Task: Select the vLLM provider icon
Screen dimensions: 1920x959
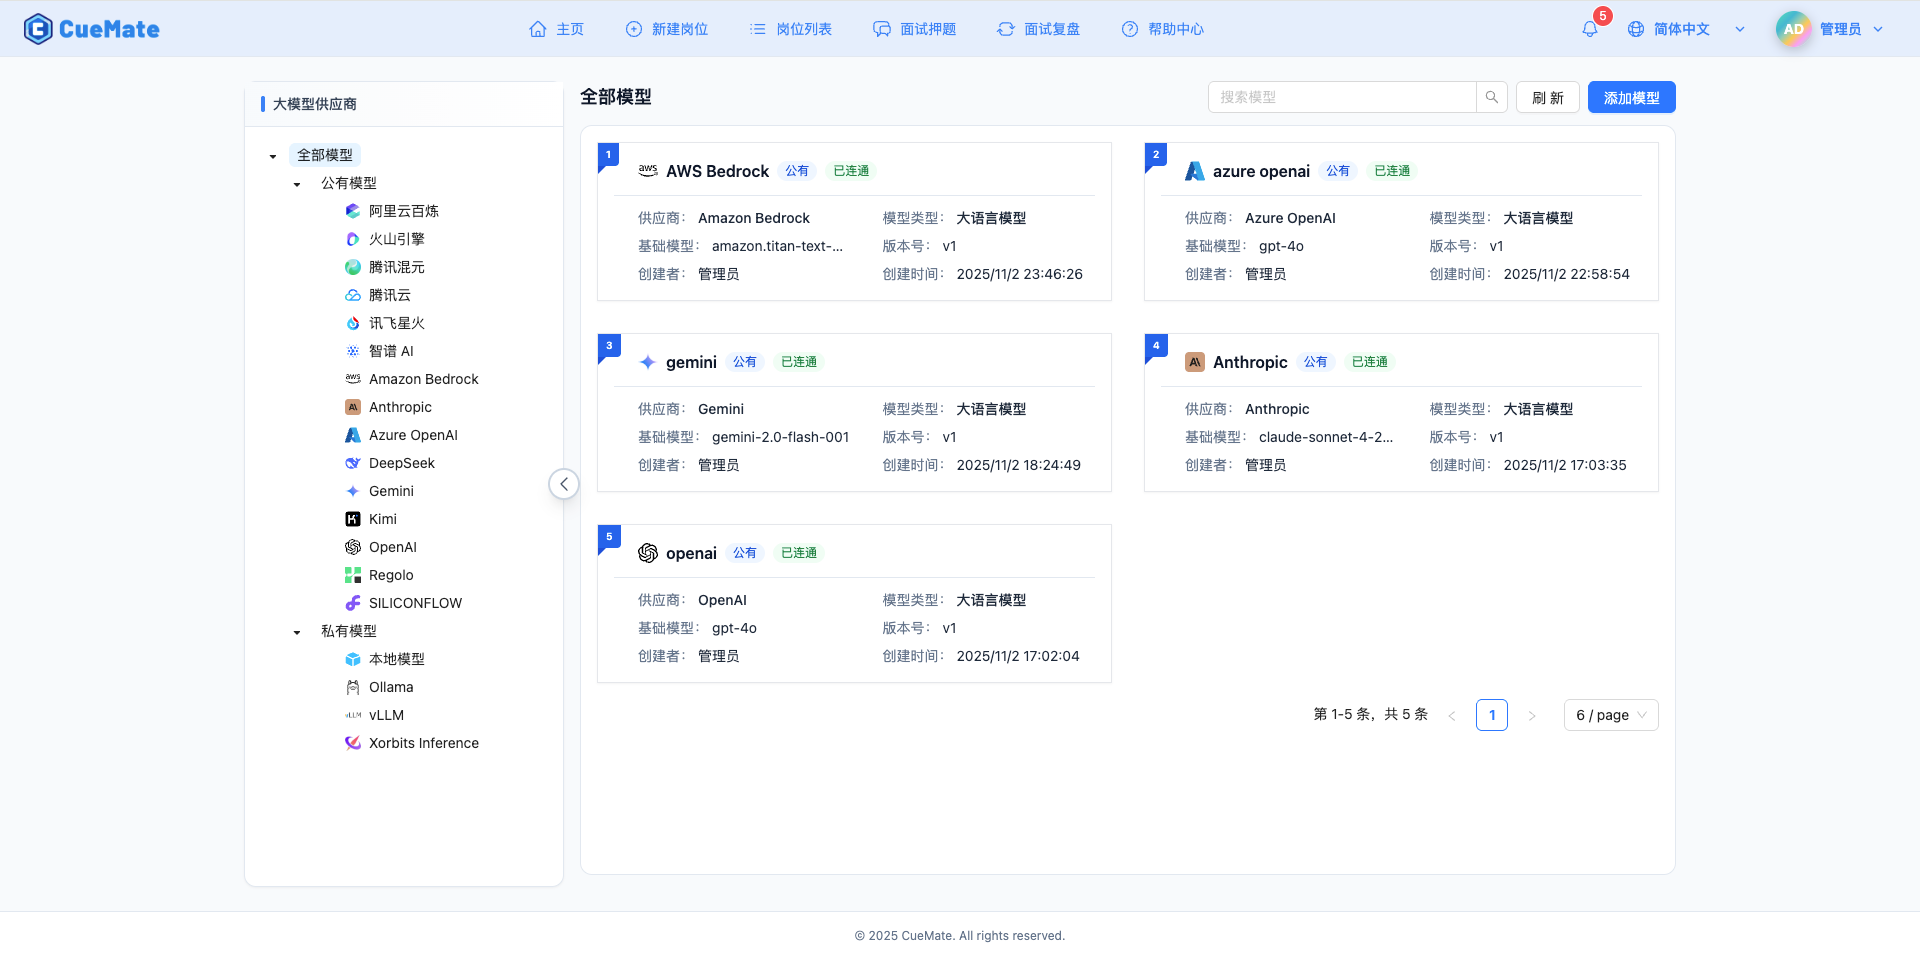Action: [352, 715]
